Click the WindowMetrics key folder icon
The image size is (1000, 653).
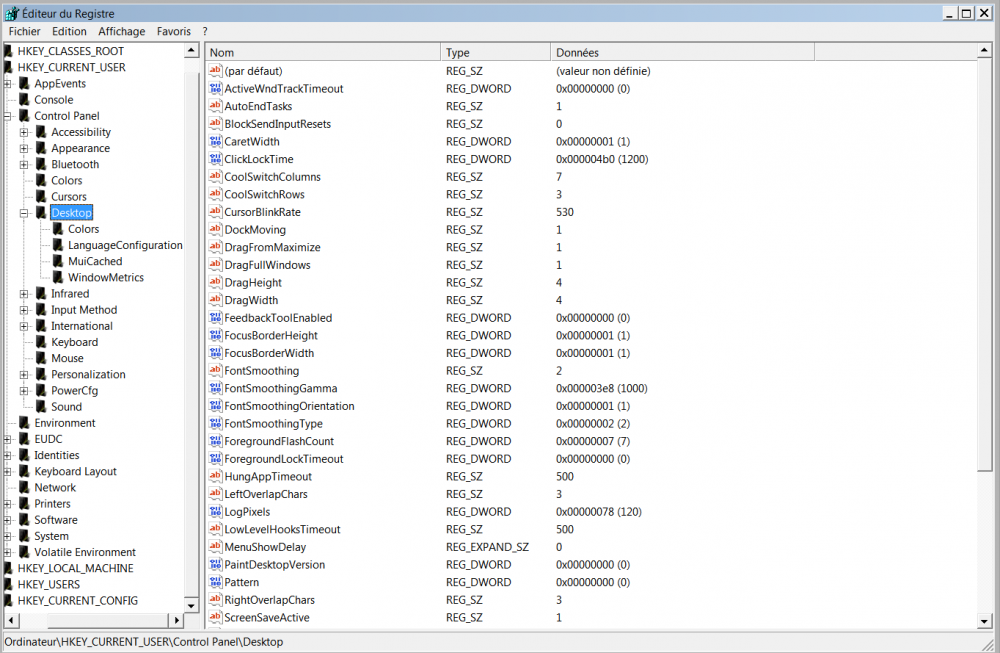(58, 278)
